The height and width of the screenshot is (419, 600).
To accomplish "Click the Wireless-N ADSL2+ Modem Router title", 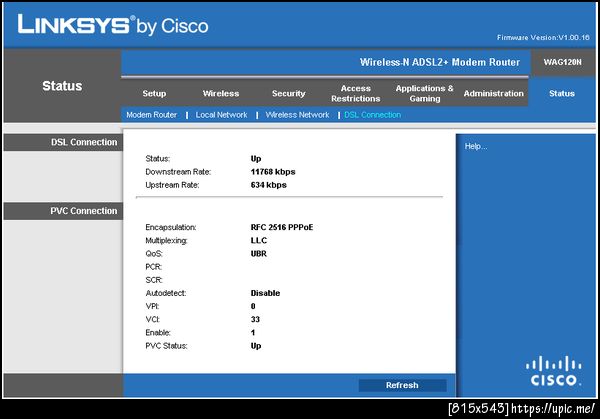I will pyautogui.click(x=440, y=62).
